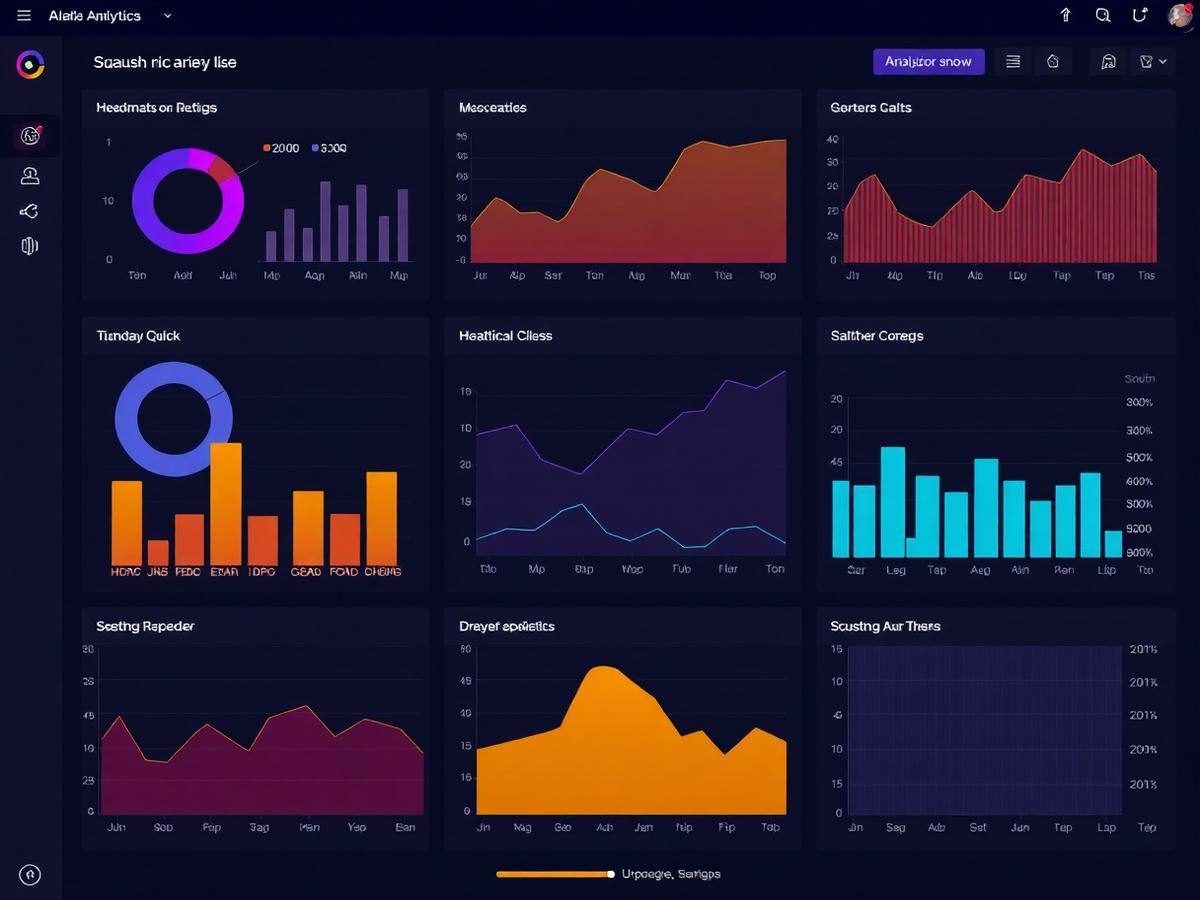The image size is (1200, 900).
Task: Open the user profile icon in the sidebar
Action: click(x=30, y=176)
